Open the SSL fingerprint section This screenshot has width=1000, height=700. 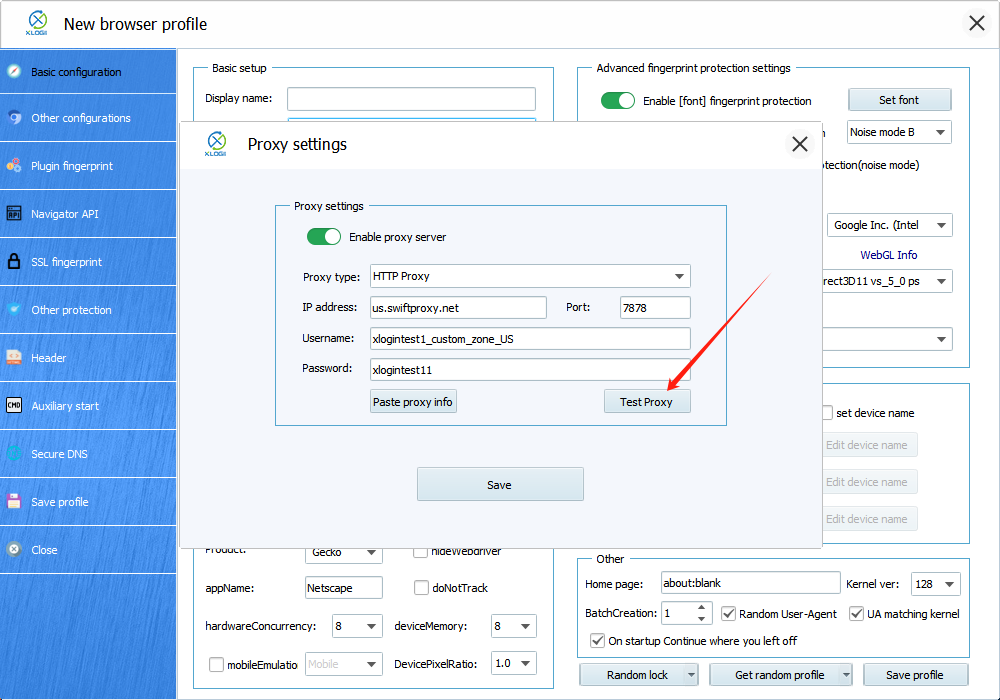pyautogui.click(x=88, y=261)
